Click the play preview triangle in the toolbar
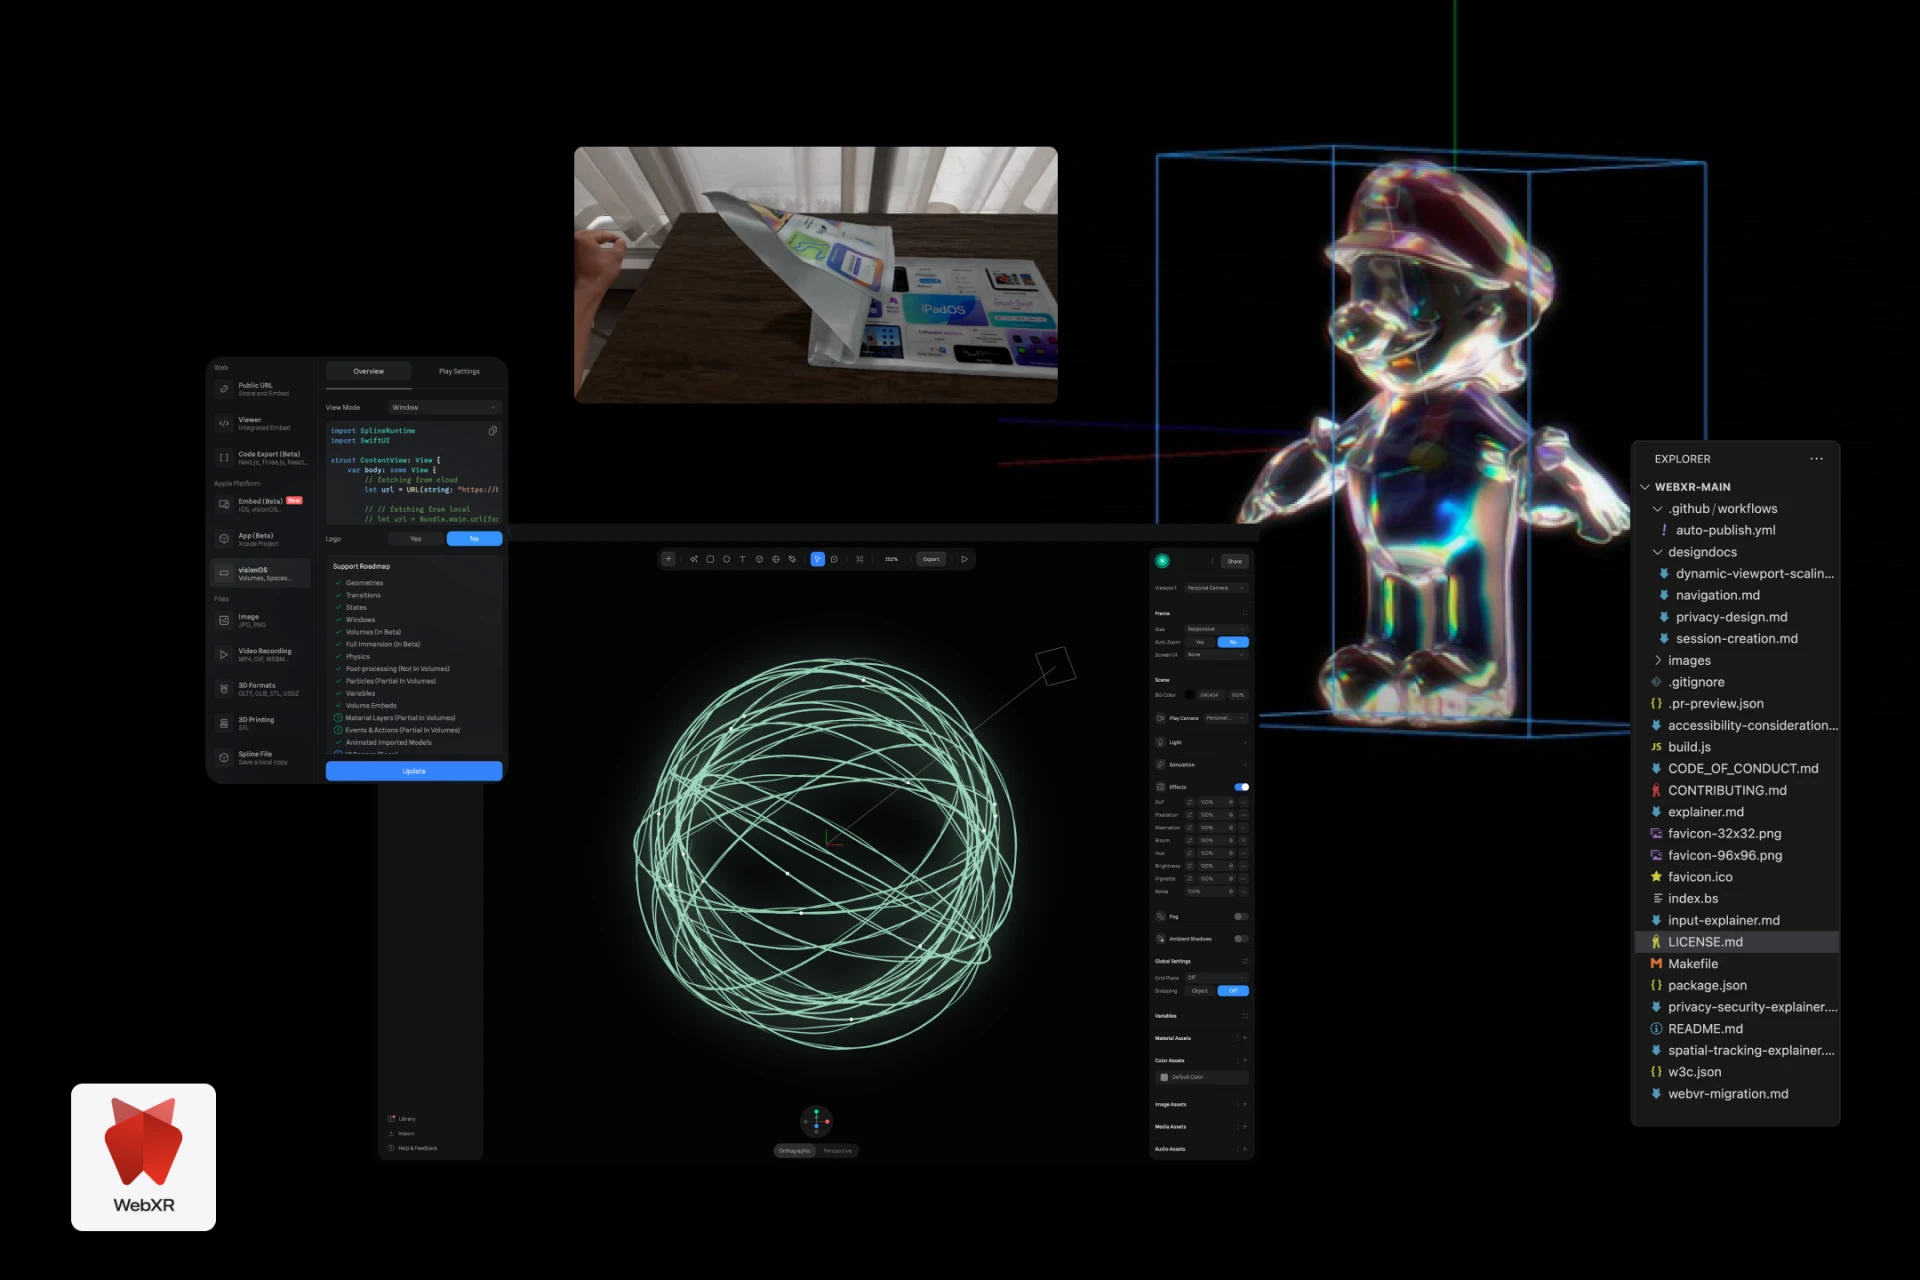This screenshot has height=1280, width=1920. coord(964,559)
